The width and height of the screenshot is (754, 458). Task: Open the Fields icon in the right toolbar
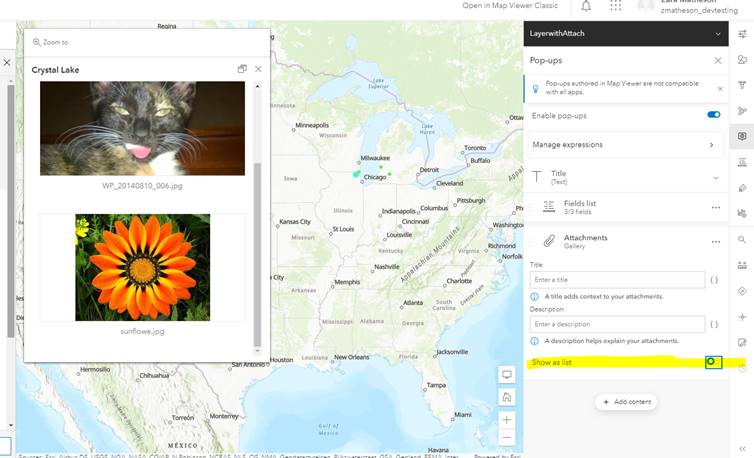click(742, 162)
